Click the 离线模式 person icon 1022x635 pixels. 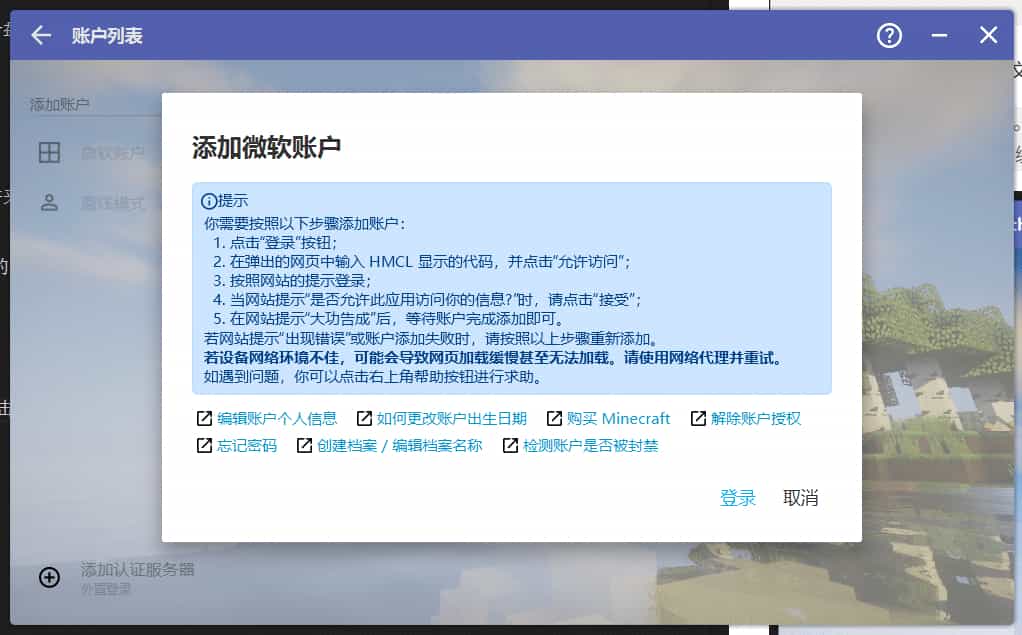coord(49,203)
